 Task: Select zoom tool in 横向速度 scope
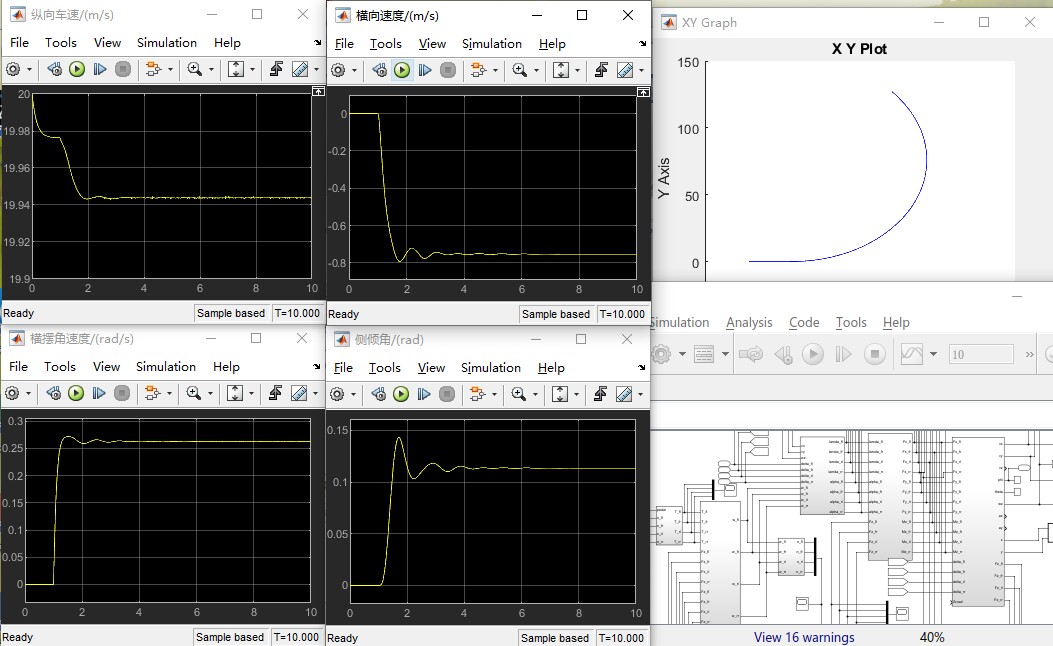(520, 71)
